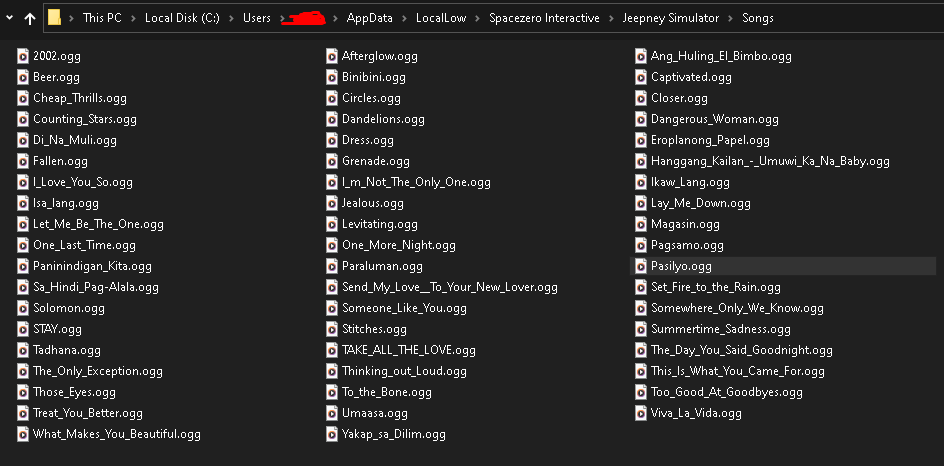Image resolution: width=944 pixels, height=466 pixels.
Task: Select the 2002.ogg file icon
Action: (23, 56)
